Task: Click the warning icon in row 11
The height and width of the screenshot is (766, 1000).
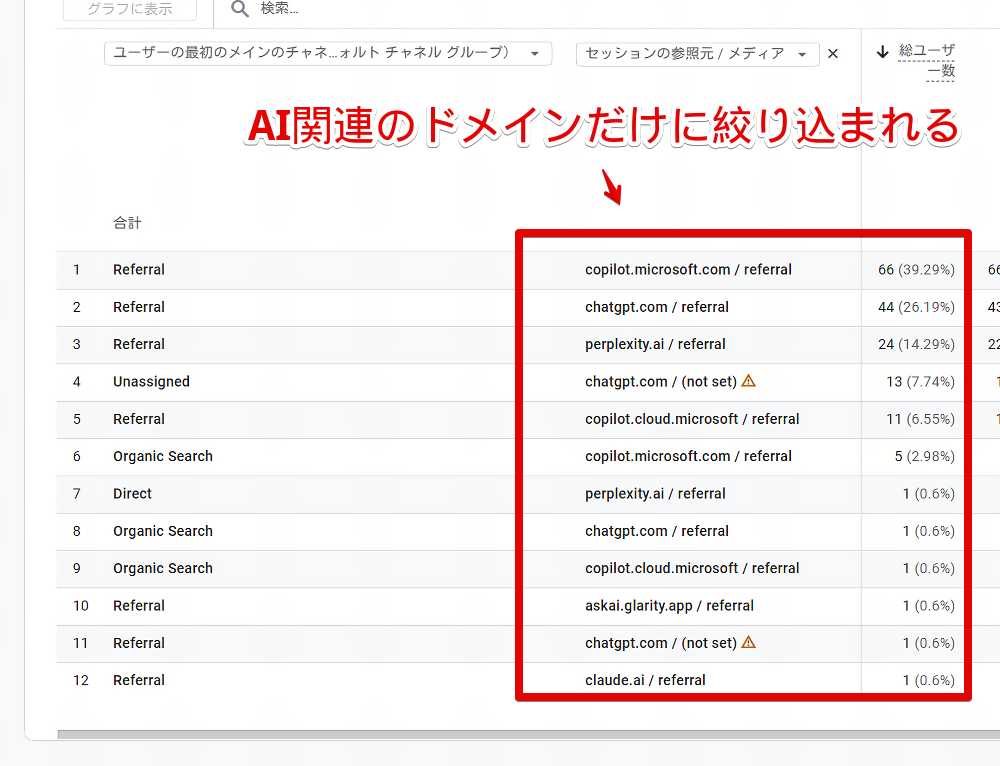Action: click(749, 642)
